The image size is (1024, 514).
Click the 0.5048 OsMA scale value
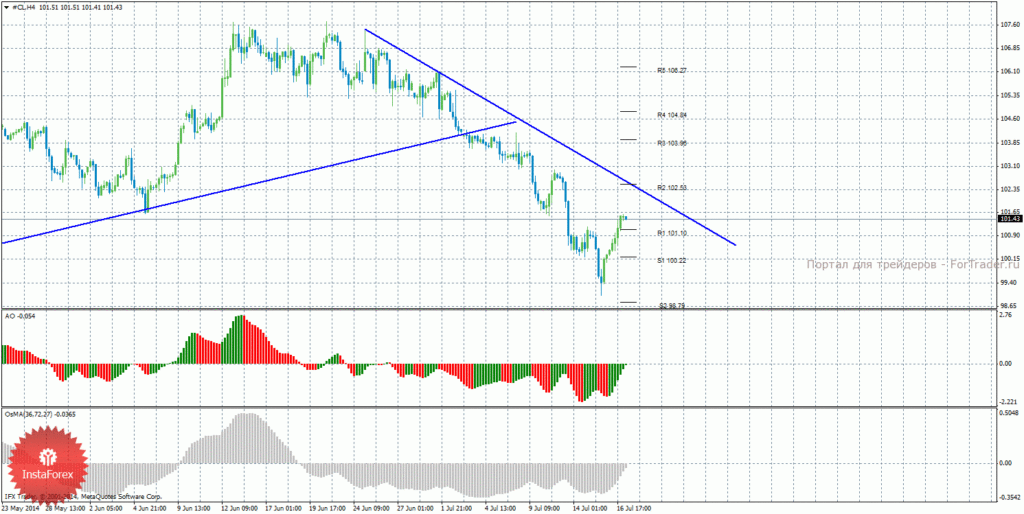point(1010,414)
